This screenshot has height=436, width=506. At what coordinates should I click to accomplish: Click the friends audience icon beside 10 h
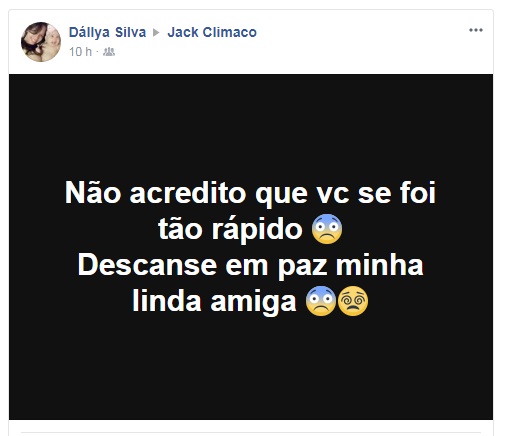(x=109, y=52)
